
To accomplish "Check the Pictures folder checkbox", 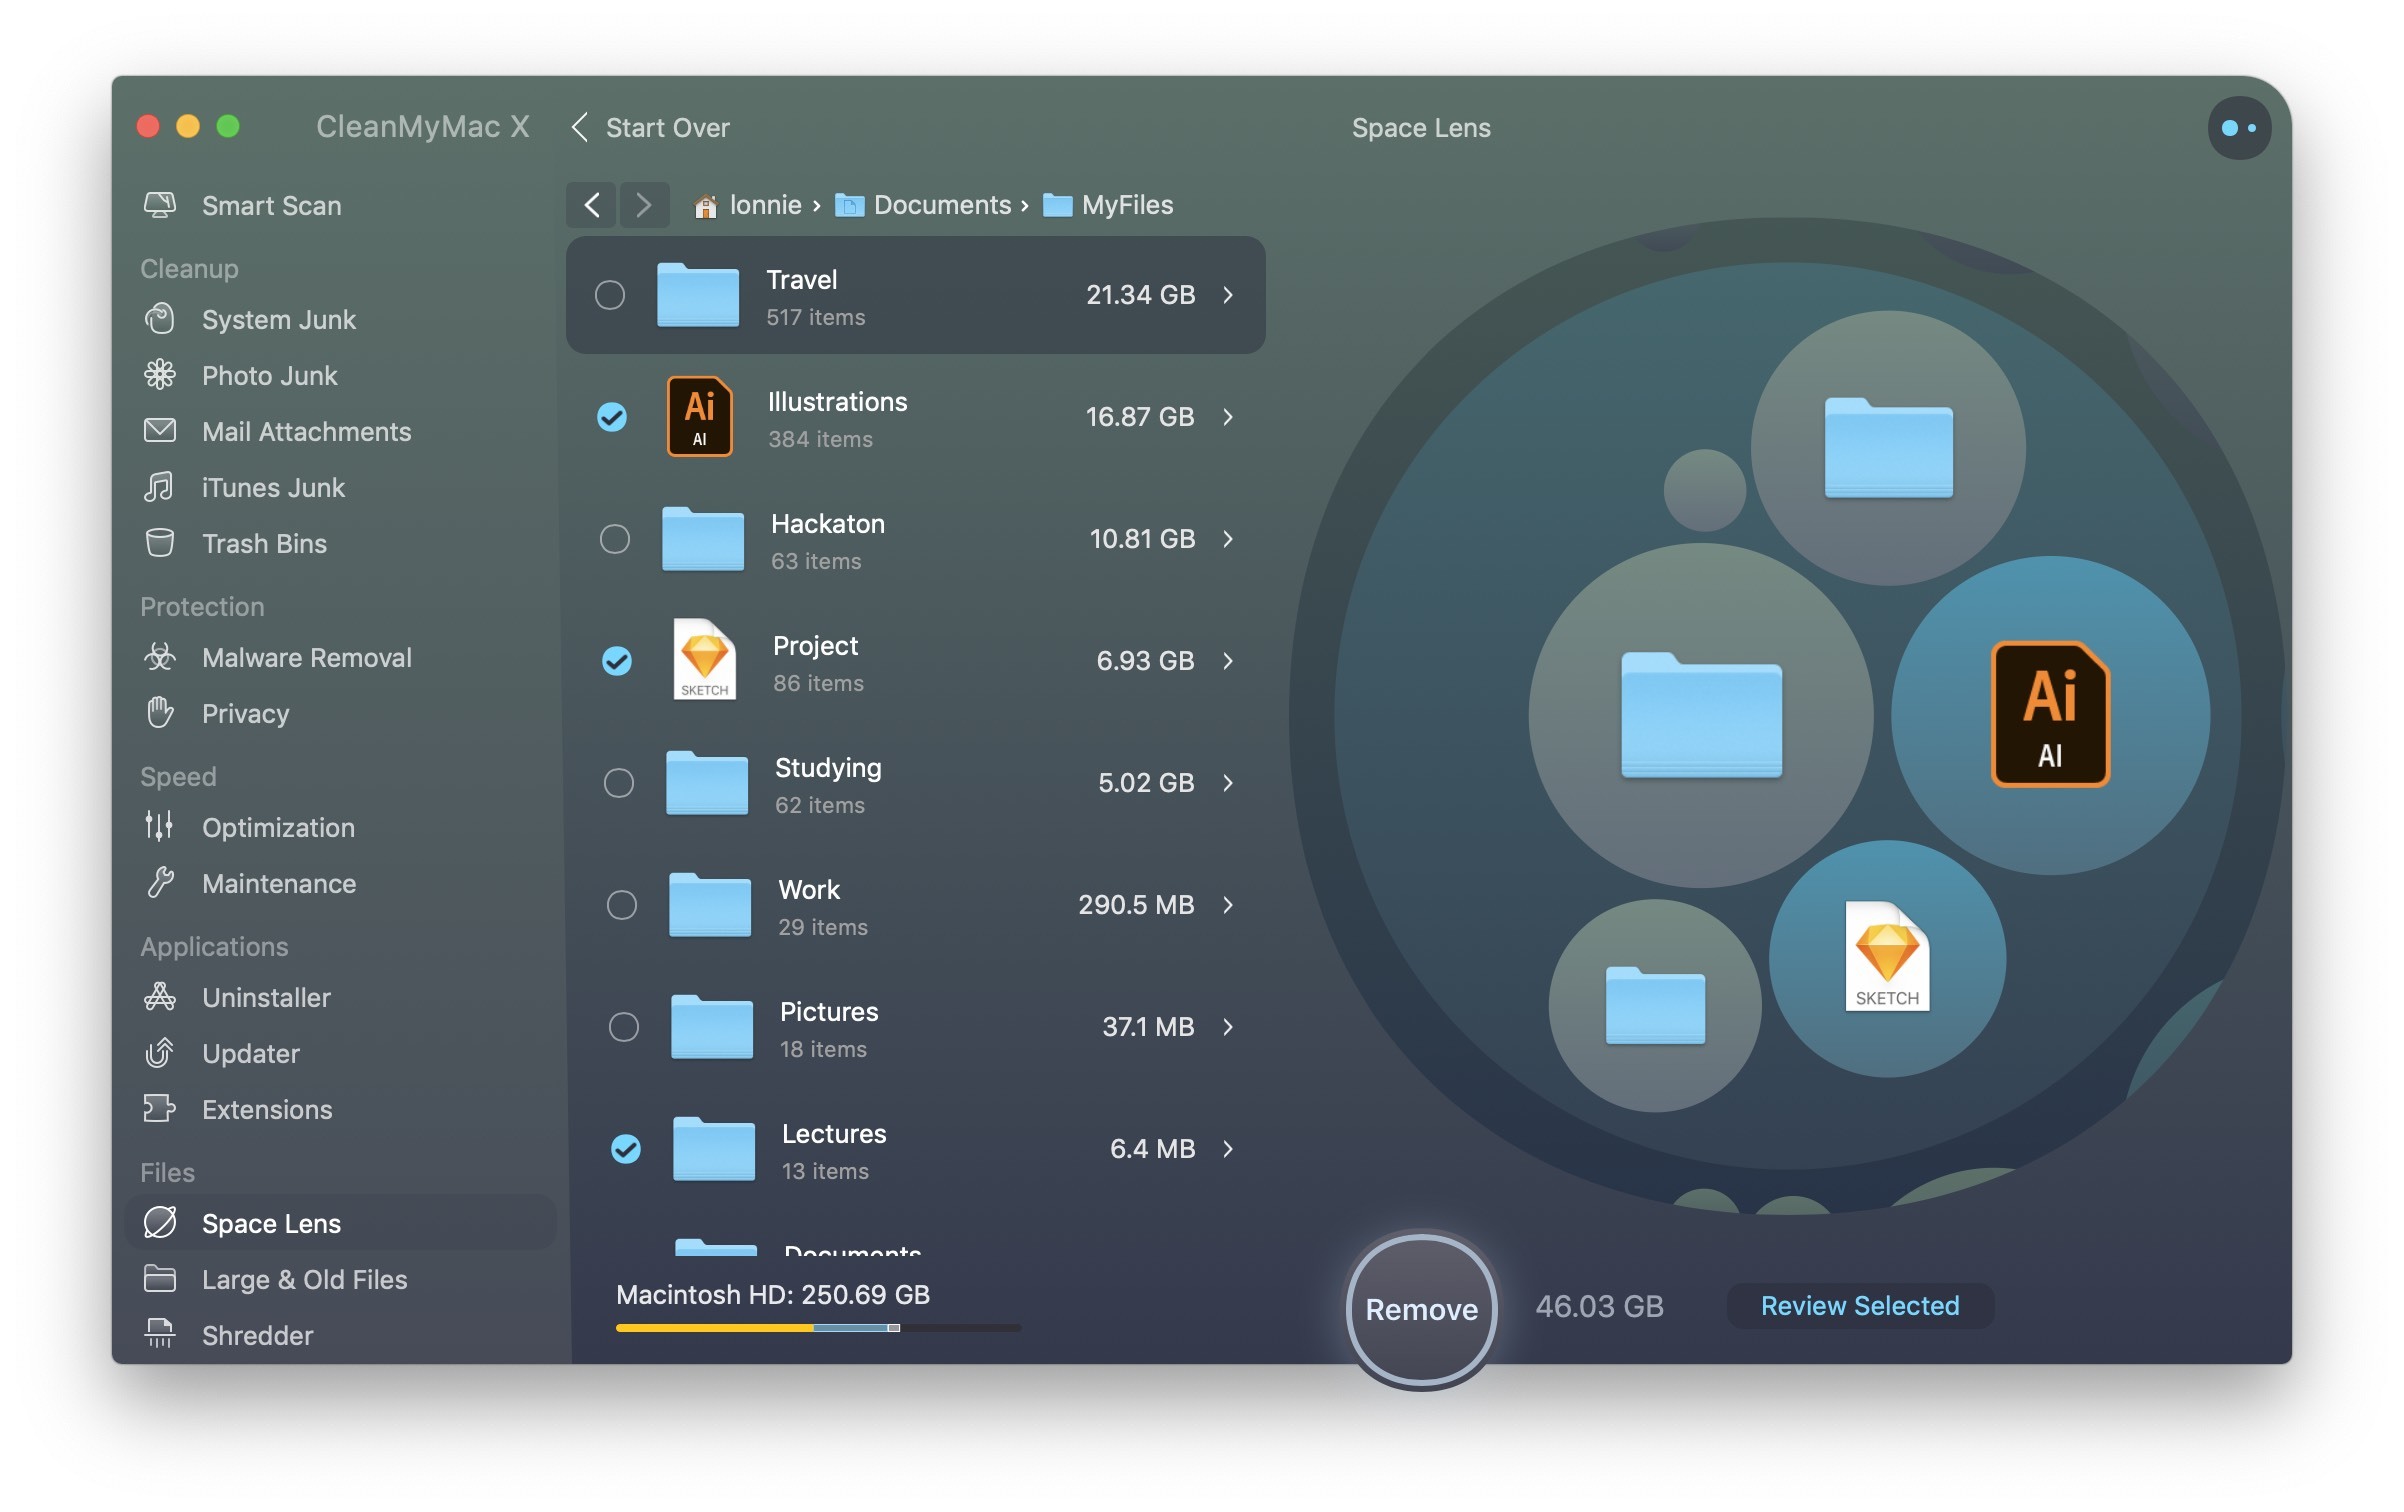I will [x=624, y=1027].
